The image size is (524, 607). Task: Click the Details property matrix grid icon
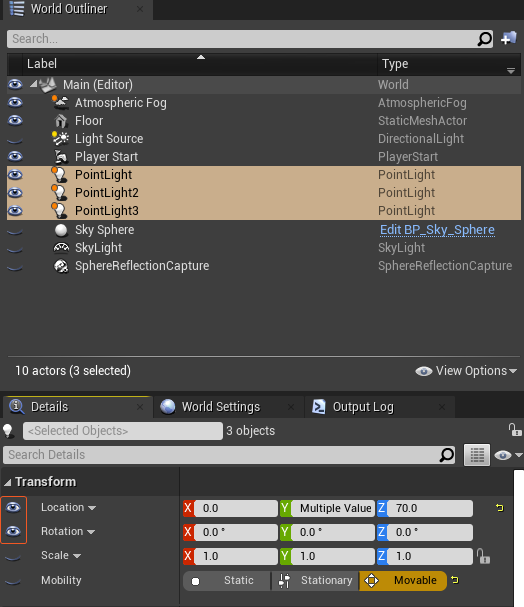tap(477, 455)
